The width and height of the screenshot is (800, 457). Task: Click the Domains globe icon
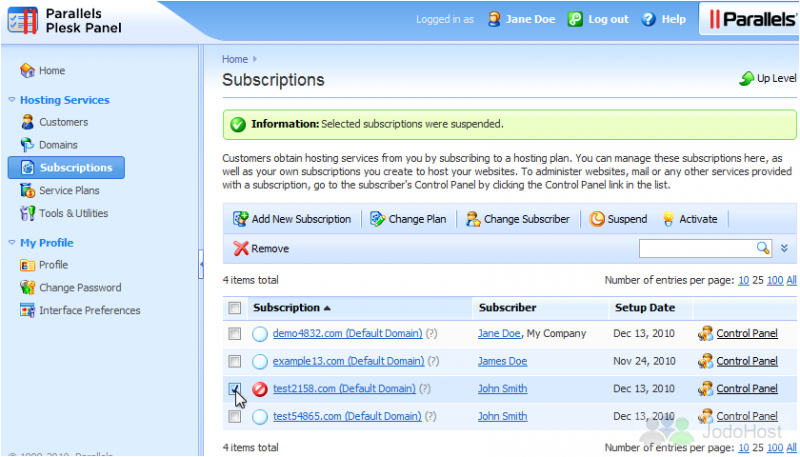pos(27,145)
